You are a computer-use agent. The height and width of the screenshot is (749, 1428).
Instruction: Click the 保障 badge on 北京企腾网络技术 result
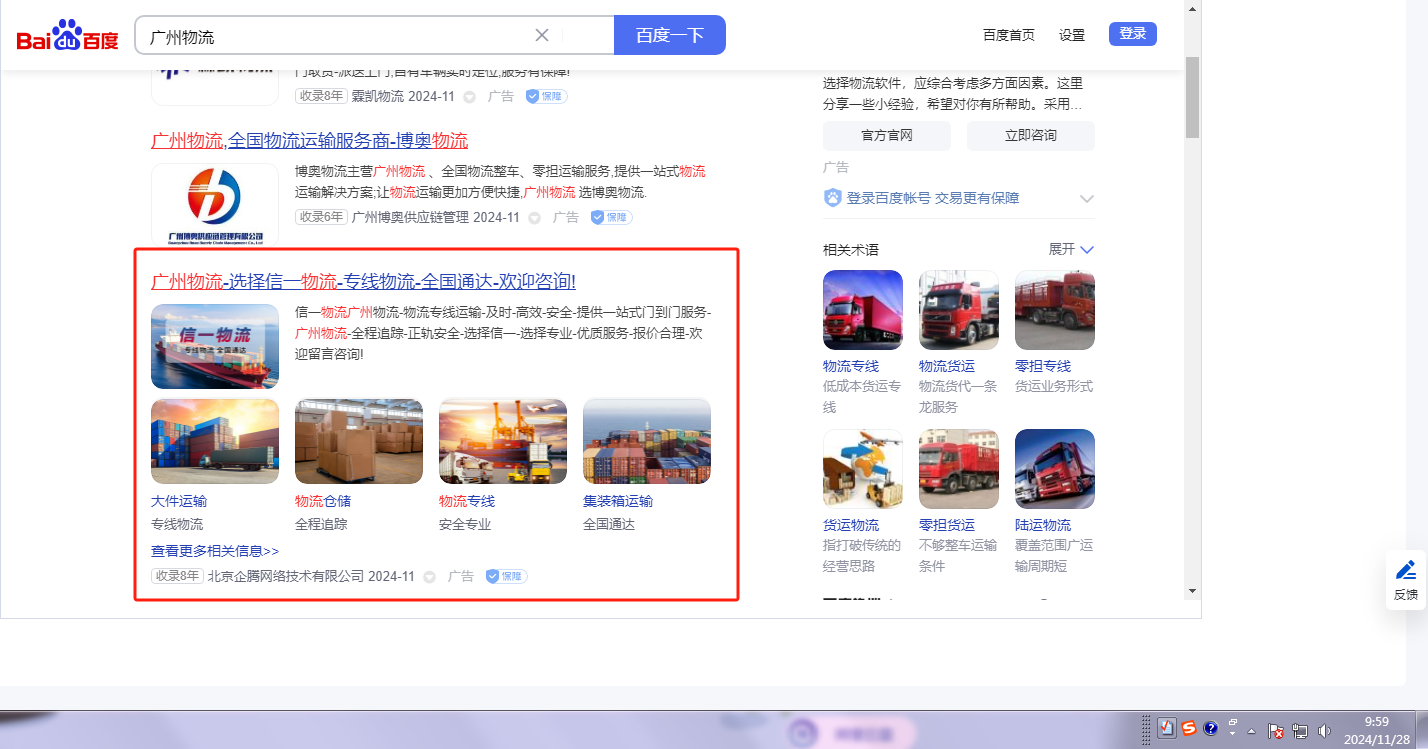click(x=506, y=576)
